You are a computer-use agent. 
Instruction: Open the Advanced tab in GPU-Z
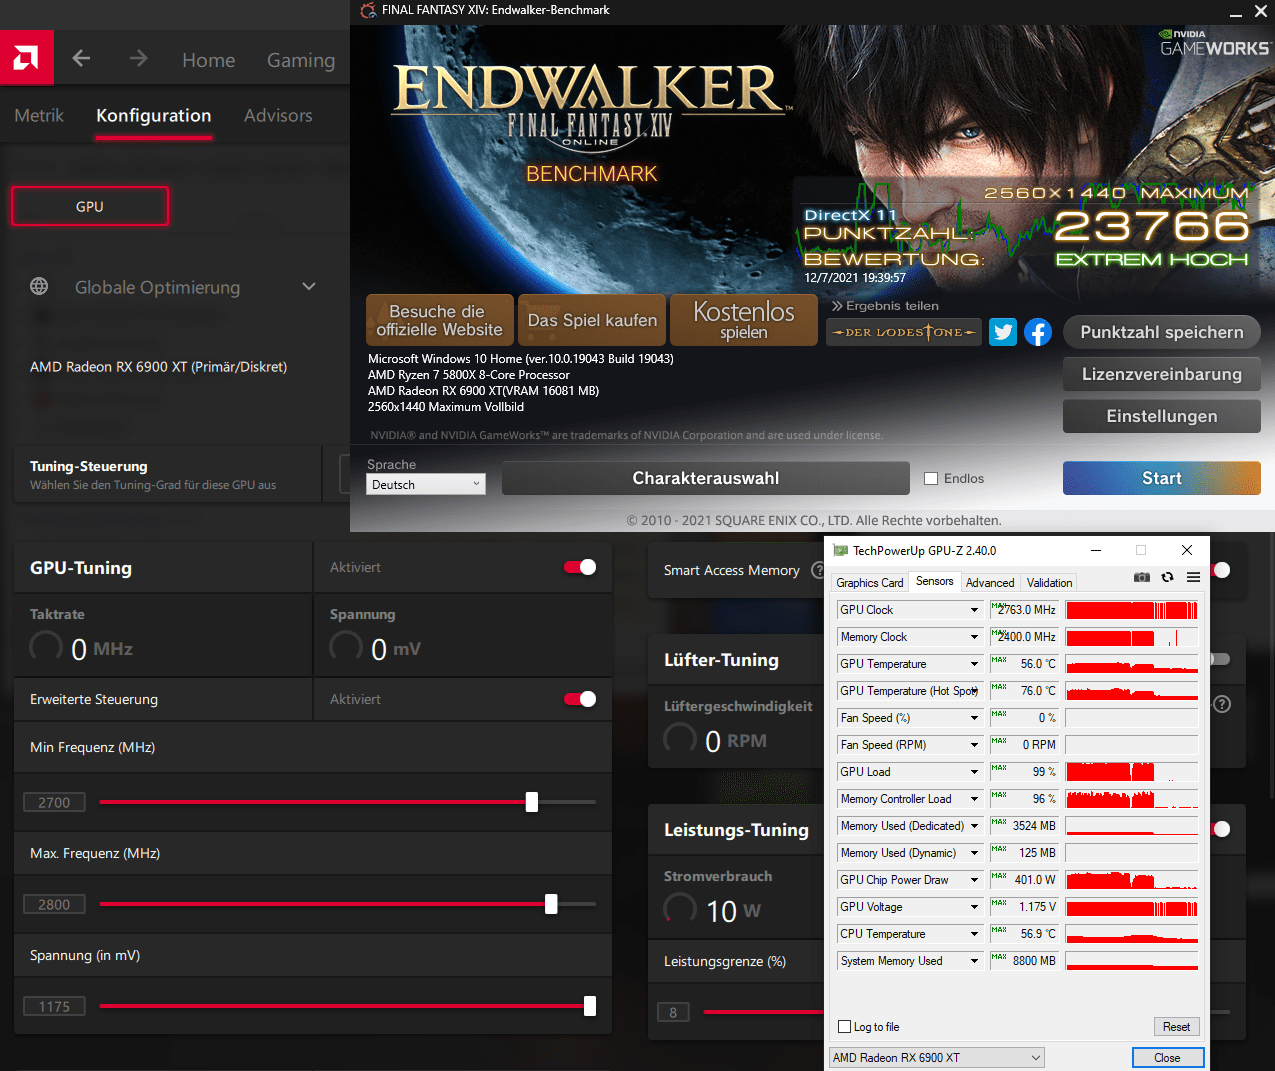[x=990, y=582]
